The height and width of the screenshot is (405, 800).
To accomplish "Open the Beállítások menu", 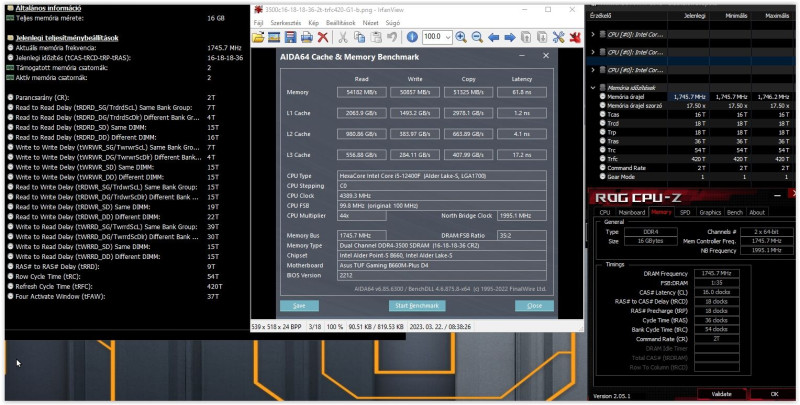I will point(341,23).
